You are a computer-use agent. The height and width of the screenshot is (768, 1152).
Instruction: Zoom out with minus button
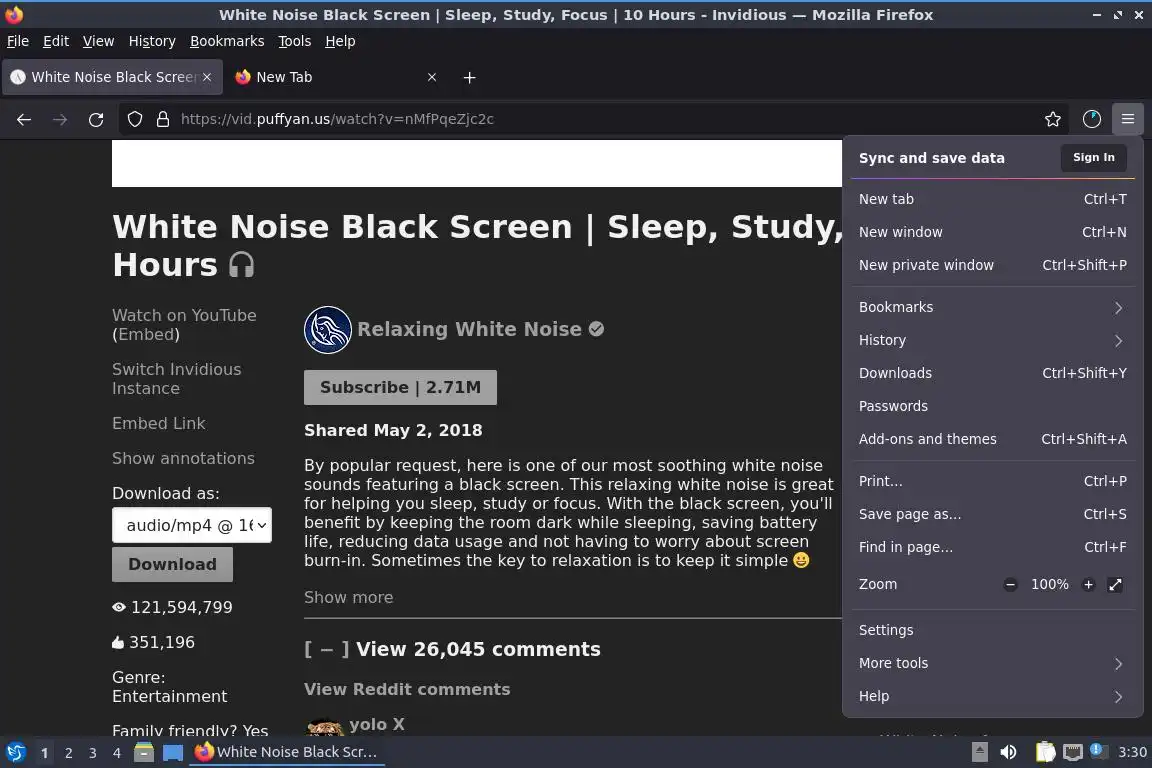(x=1010, y=585)
